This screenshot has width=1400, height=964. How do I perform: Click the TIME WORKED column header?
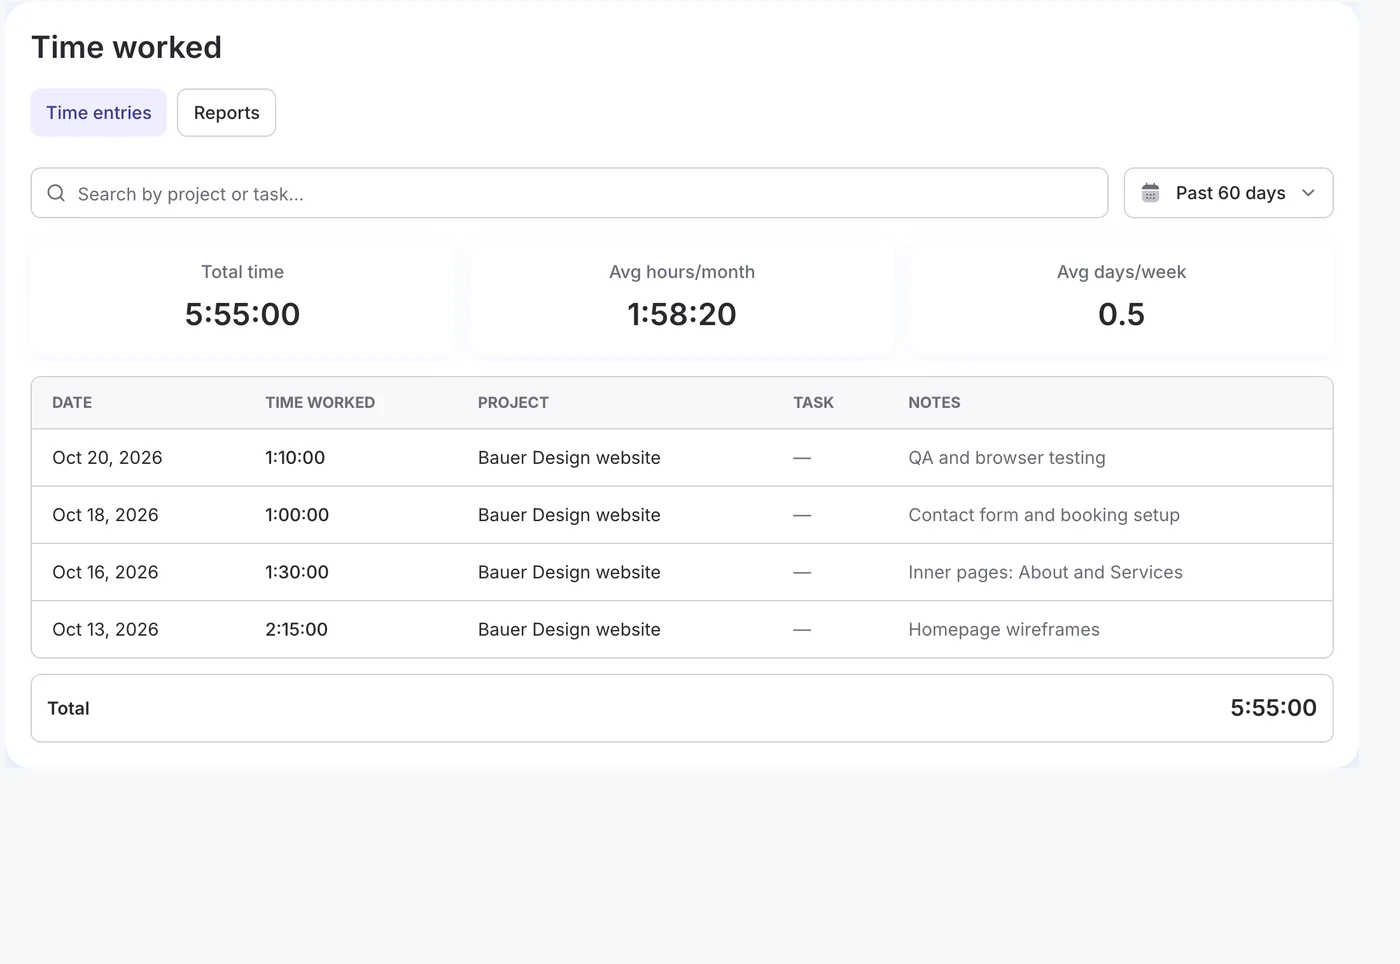(320, 402)
